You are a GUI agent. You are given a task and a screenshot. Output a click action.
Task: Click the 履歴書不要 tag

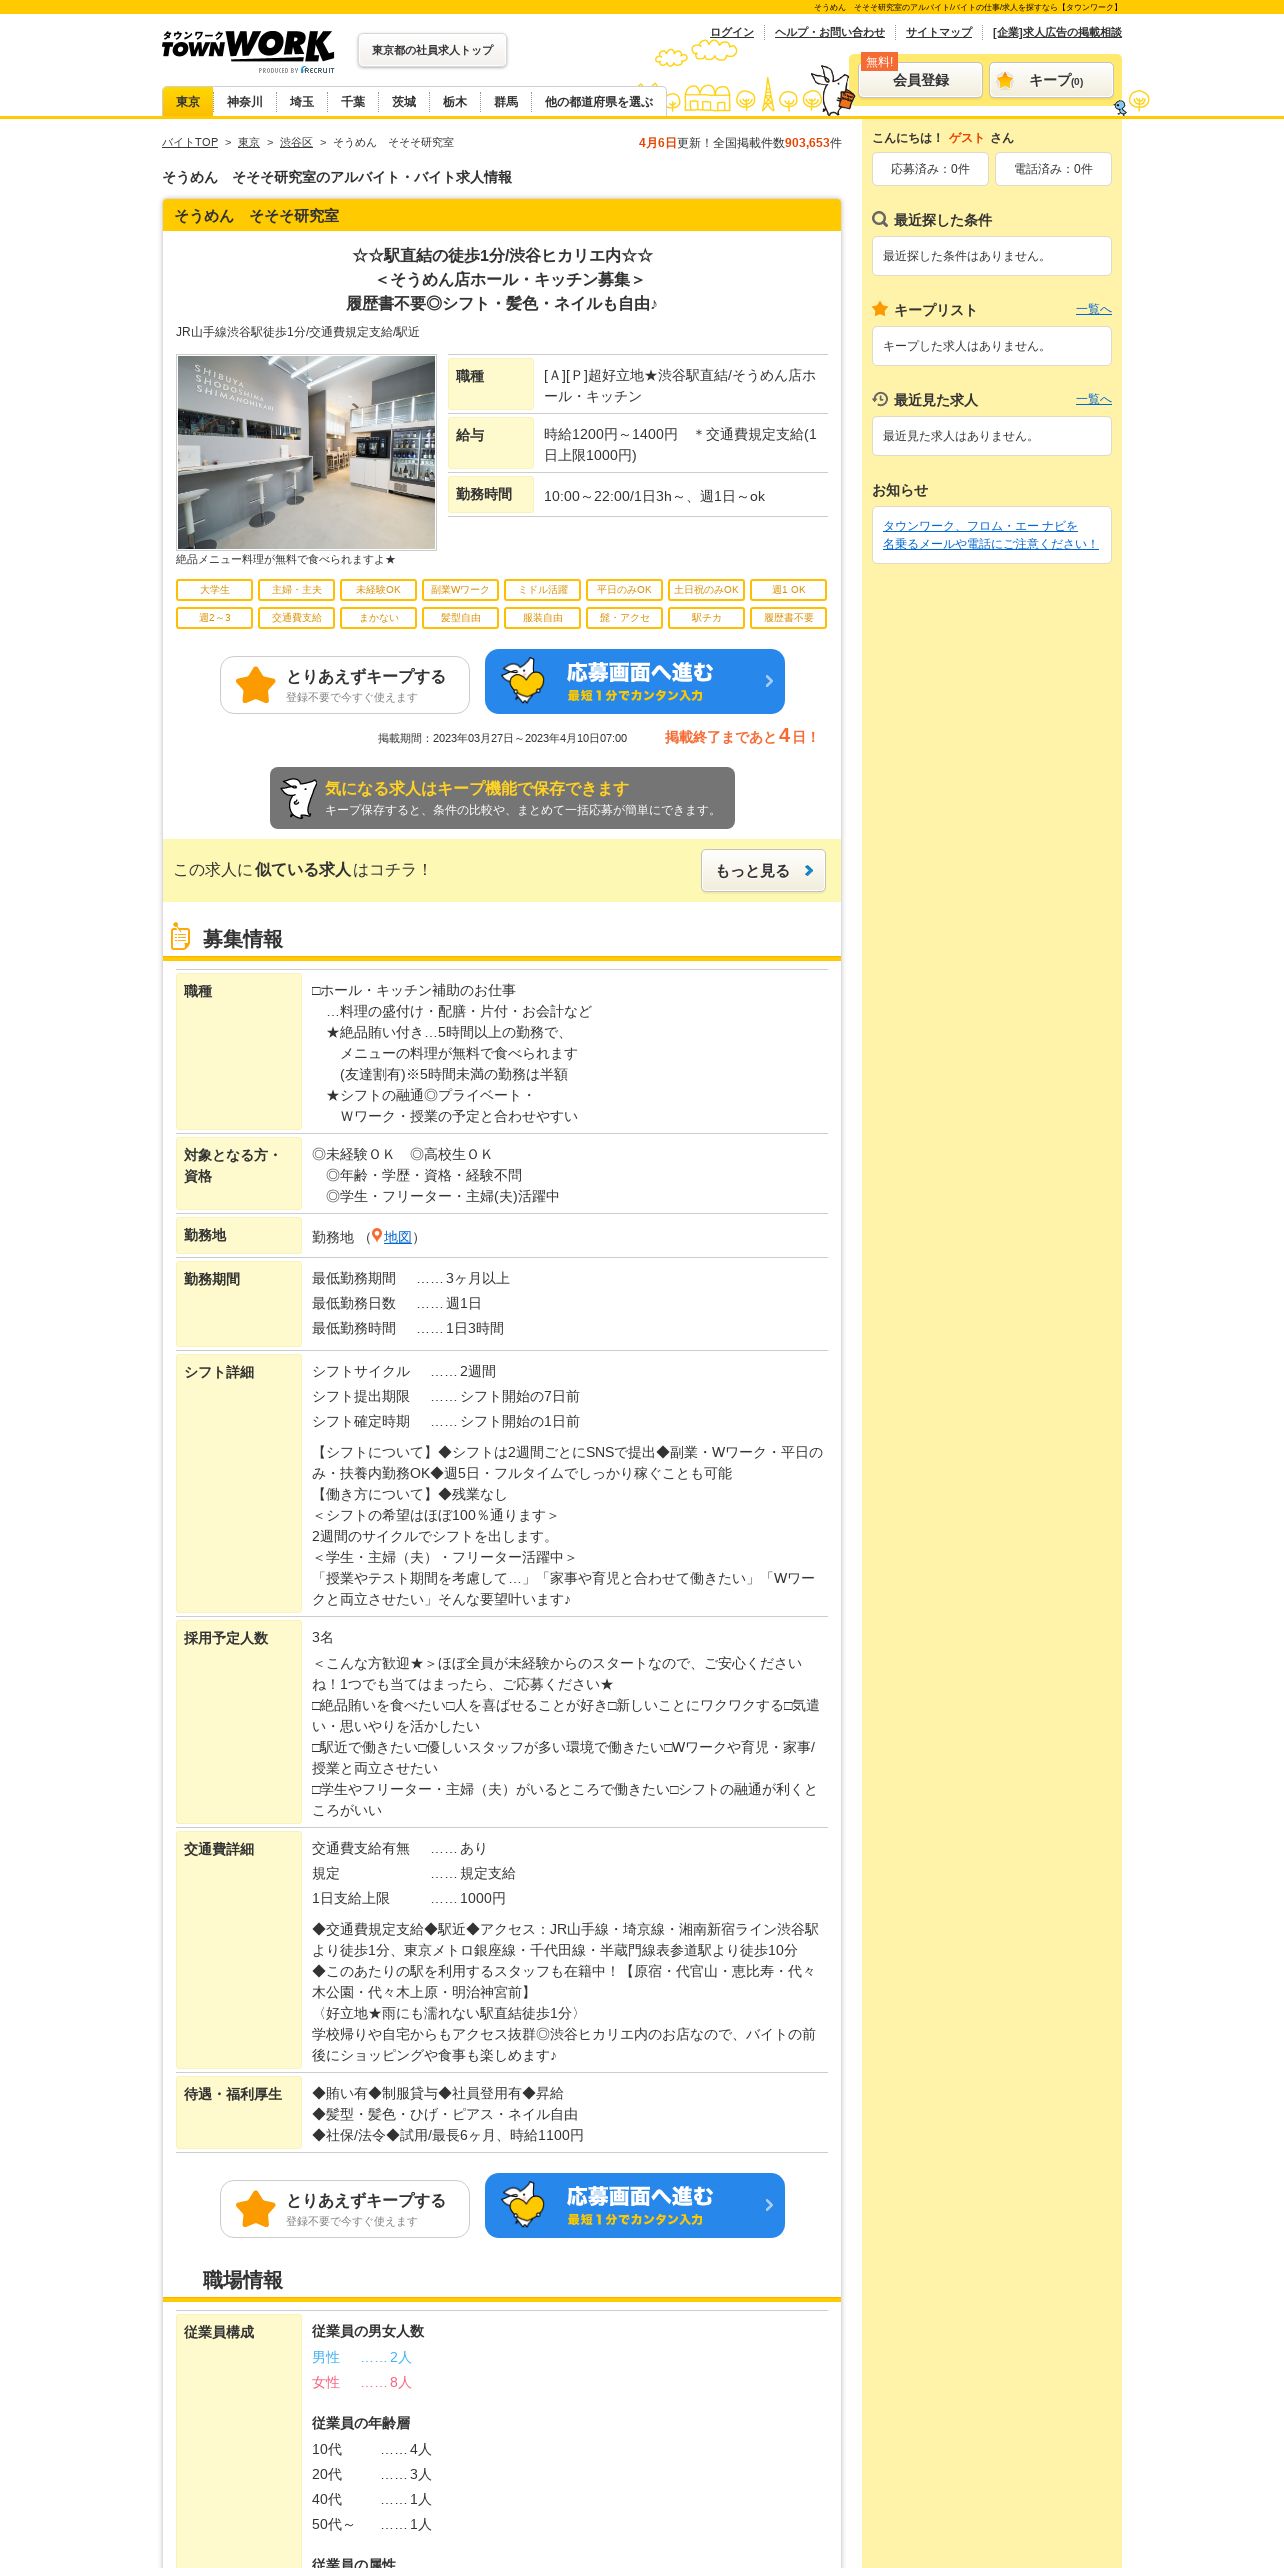[788, 618]
